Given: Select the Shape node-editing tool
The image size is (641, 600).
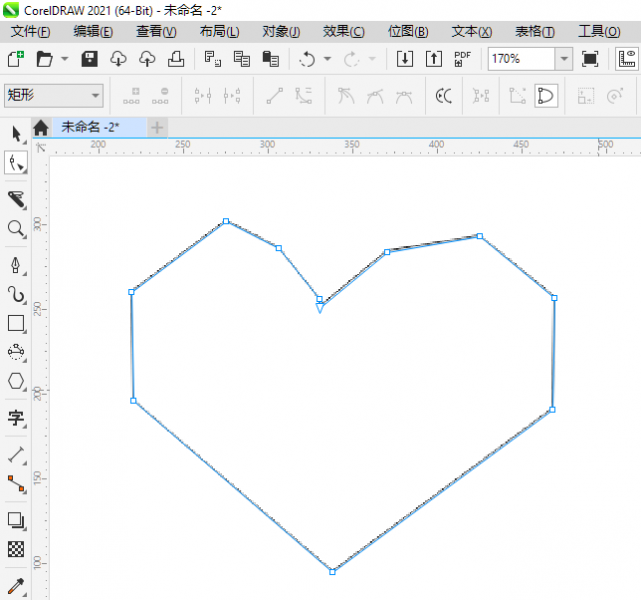Looking at the screenshot, I should pos(16,163).
